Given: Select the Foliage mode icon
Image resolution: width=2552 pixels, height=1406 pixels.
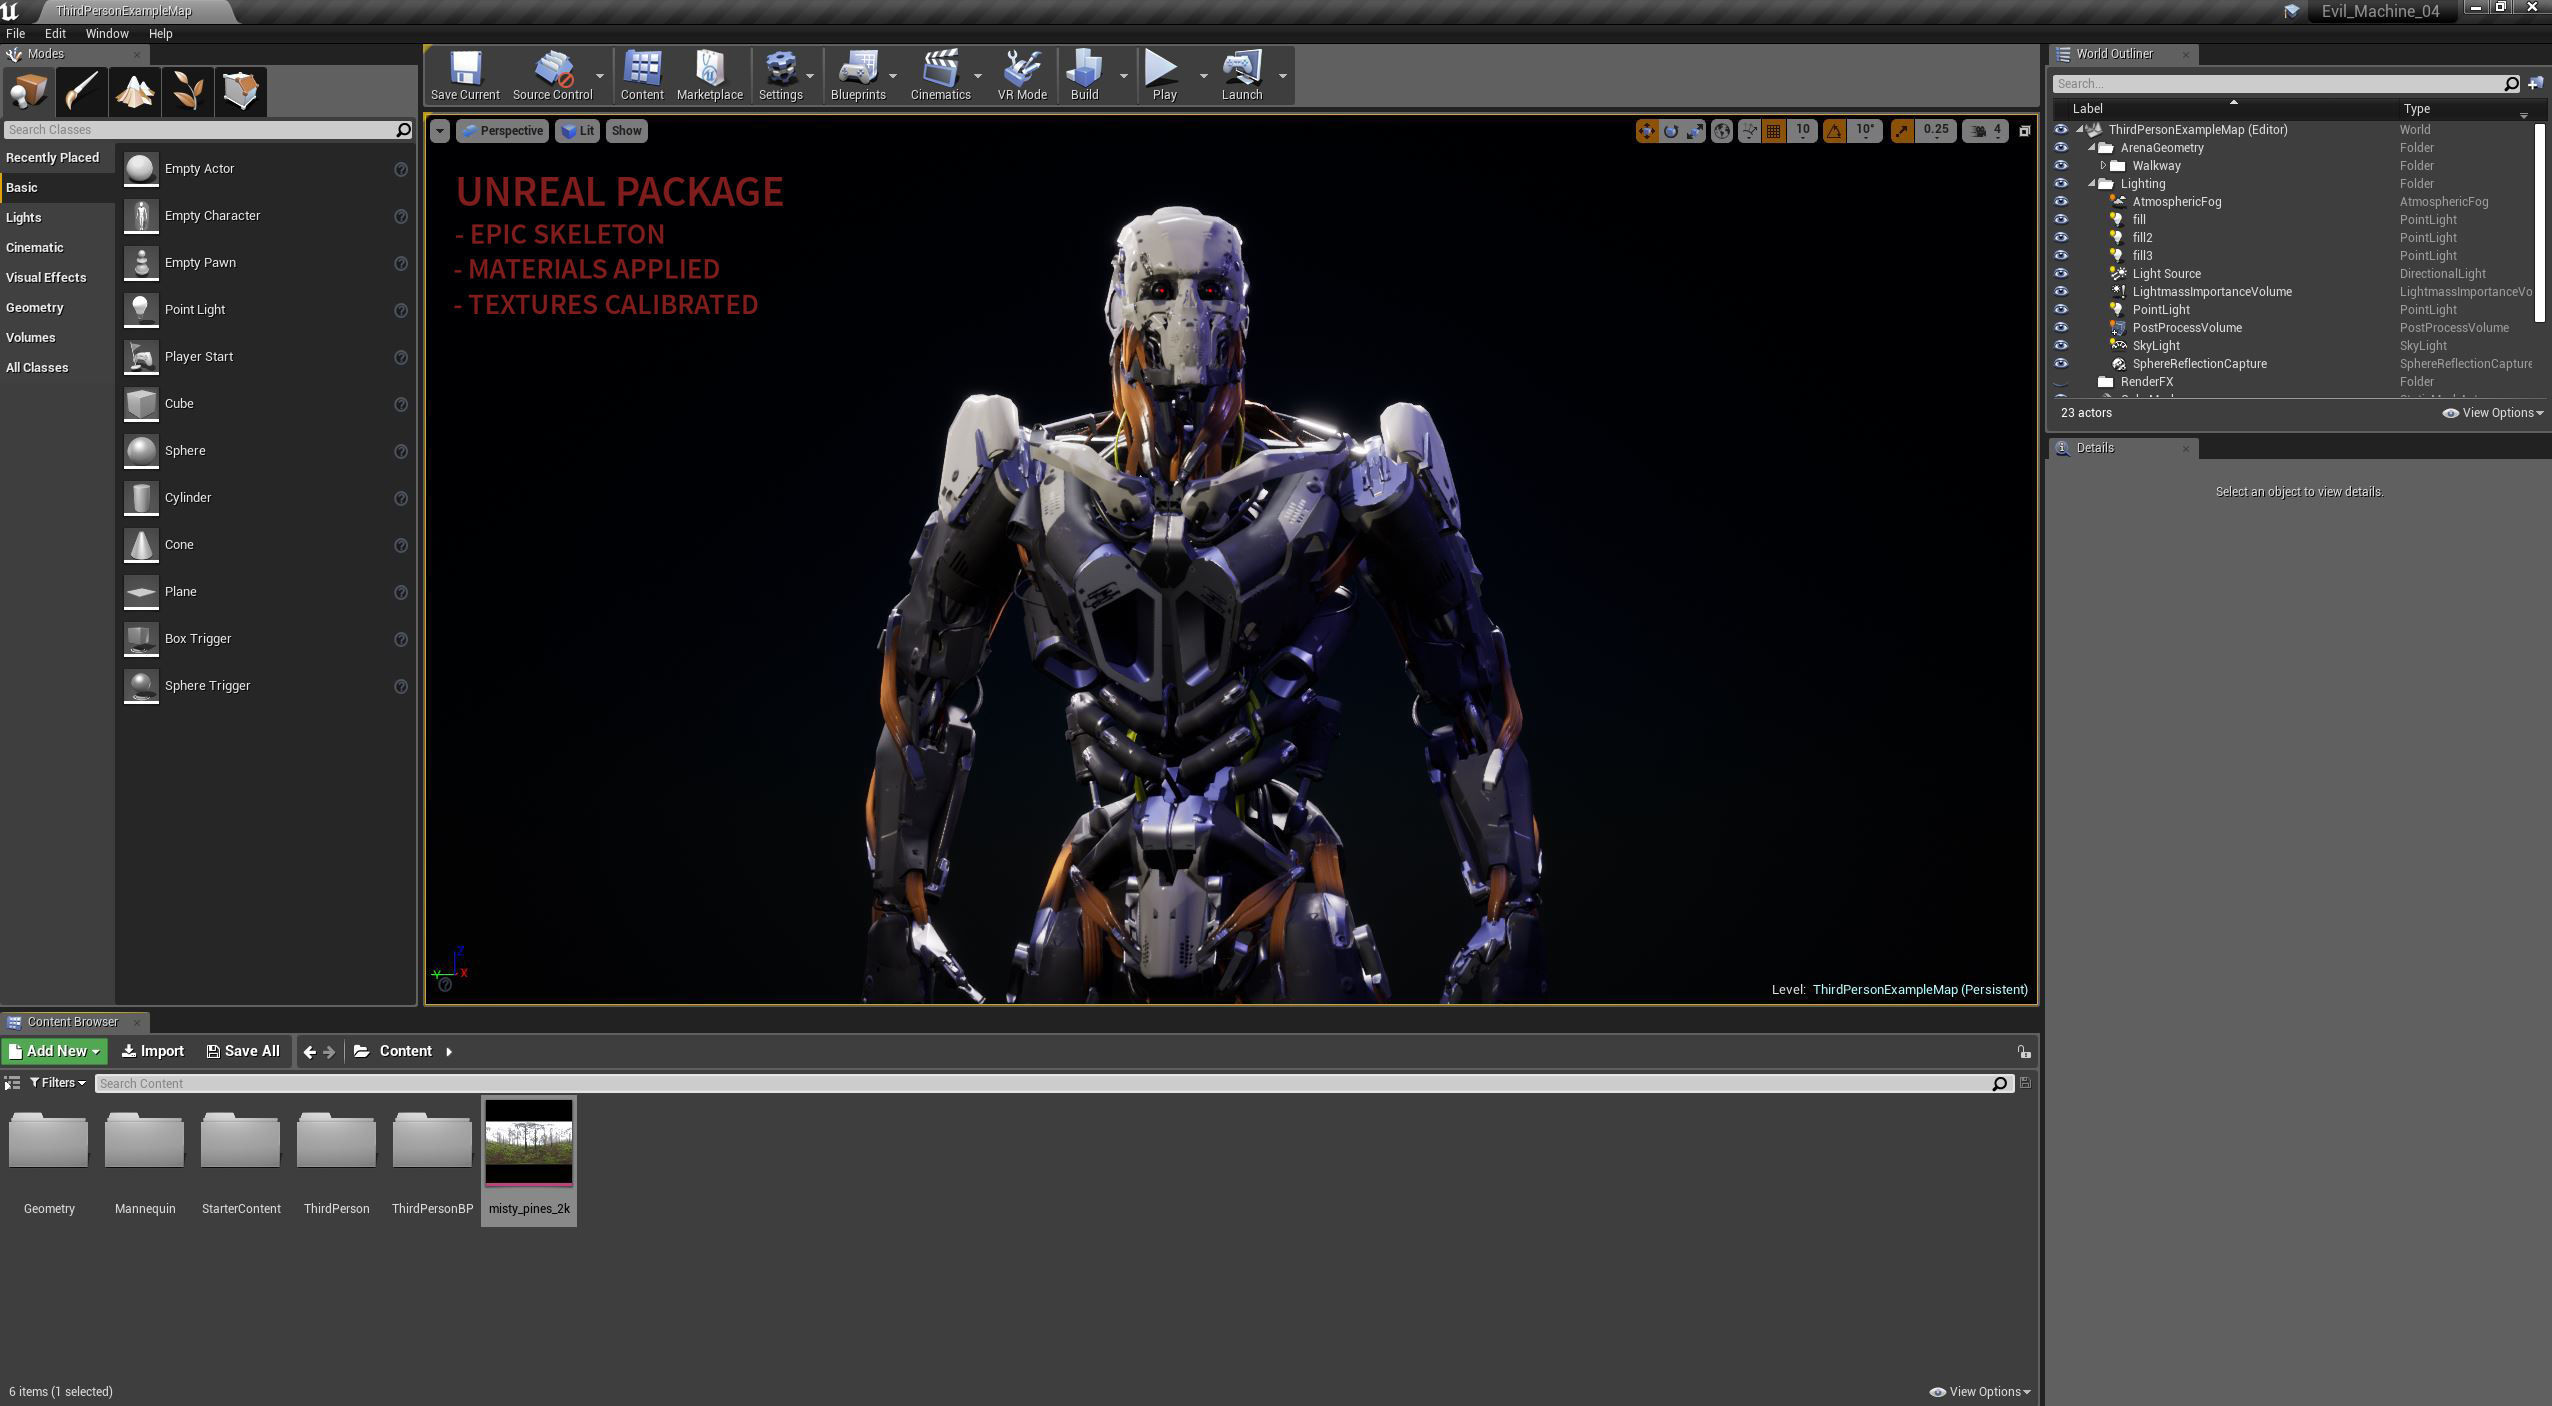Looking at the screenshot, I should coord(187,92).
